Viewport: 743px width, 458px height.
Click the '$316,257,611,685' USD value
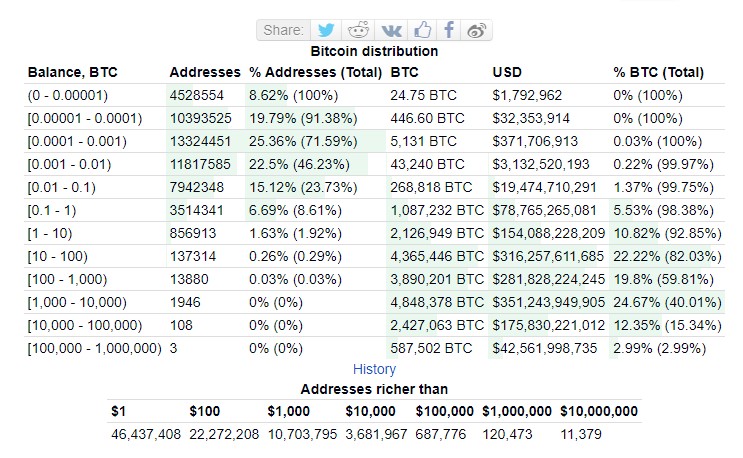(x=548, y=256)
